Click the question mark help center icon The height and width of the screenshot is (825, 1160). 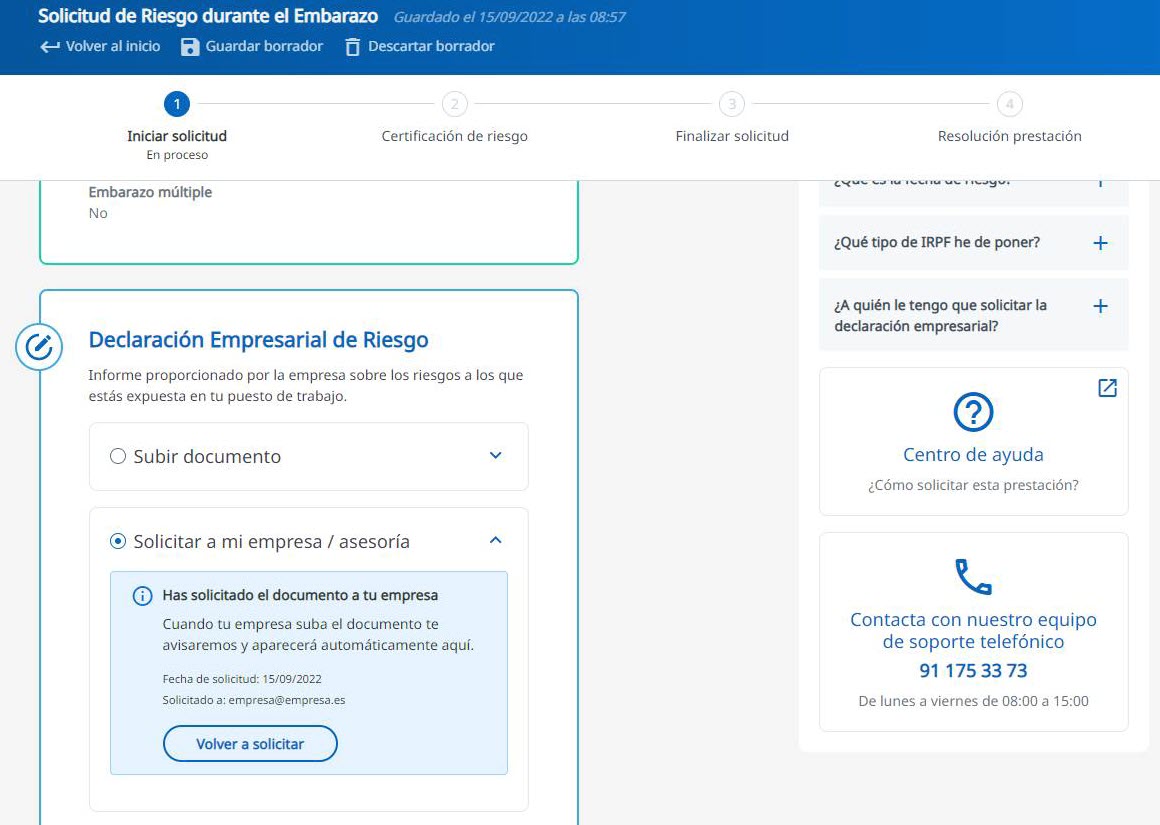(973, 411)
